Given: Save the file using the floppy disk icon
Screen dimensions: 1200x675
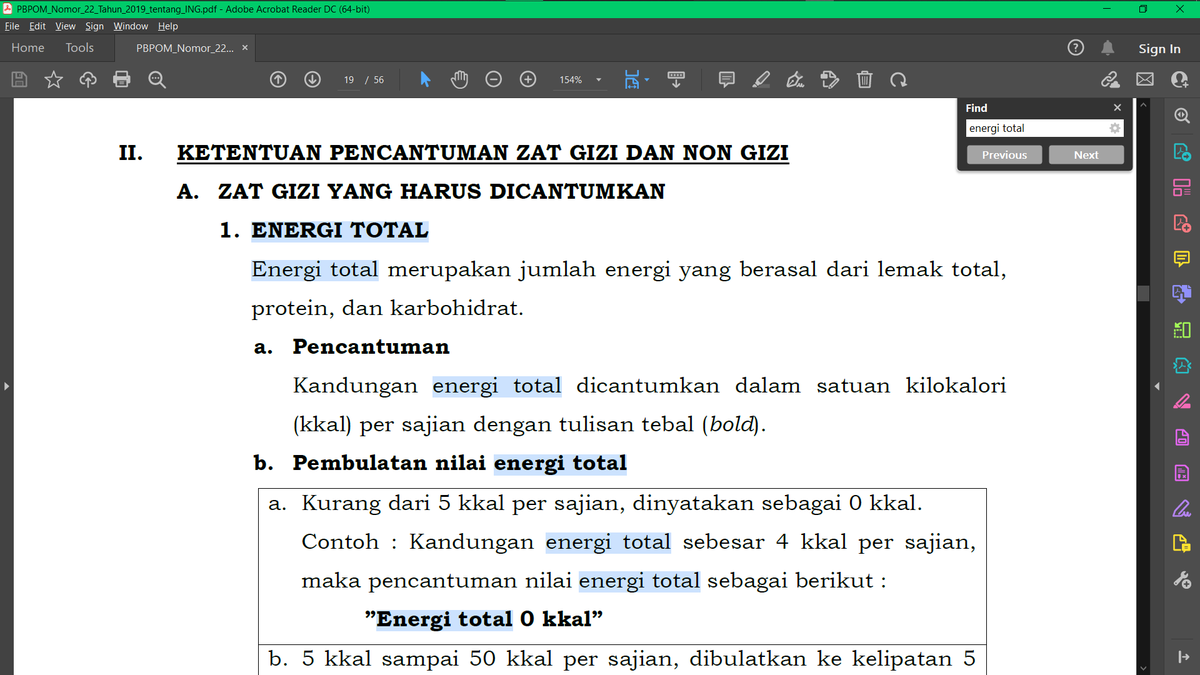Looking at the screenshot, I should [19, 79].
